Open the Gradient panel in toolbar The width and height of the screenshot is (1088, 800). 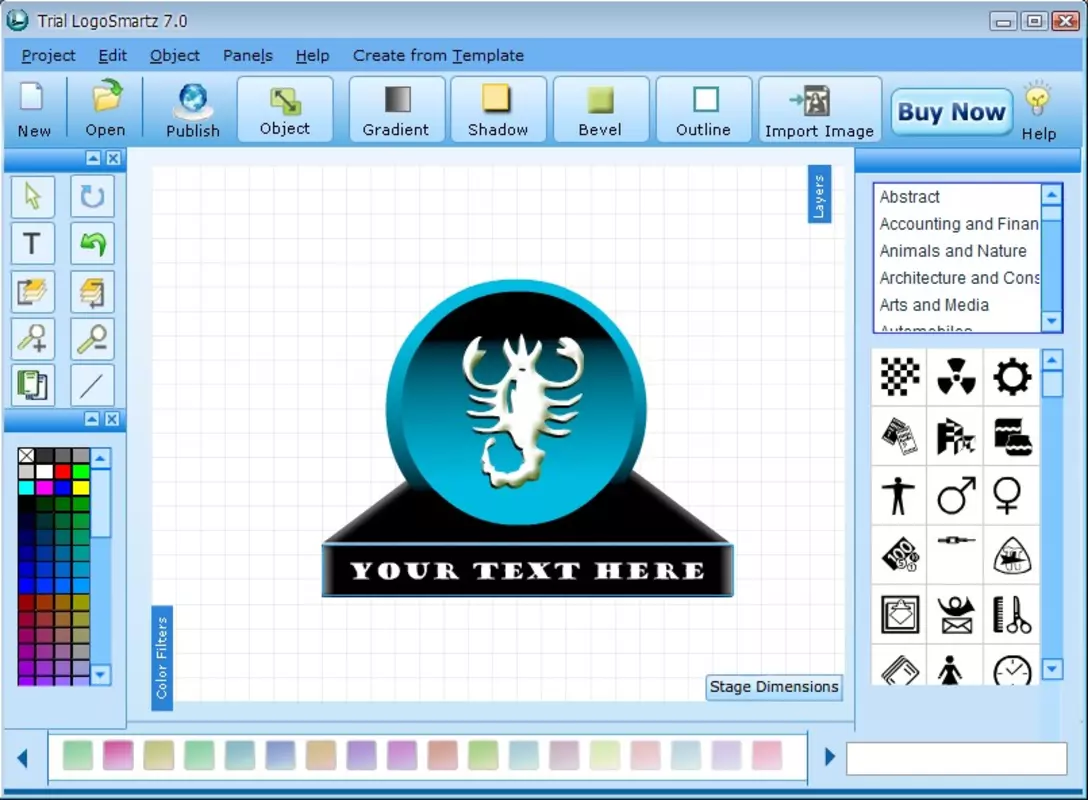coord(396,110)
